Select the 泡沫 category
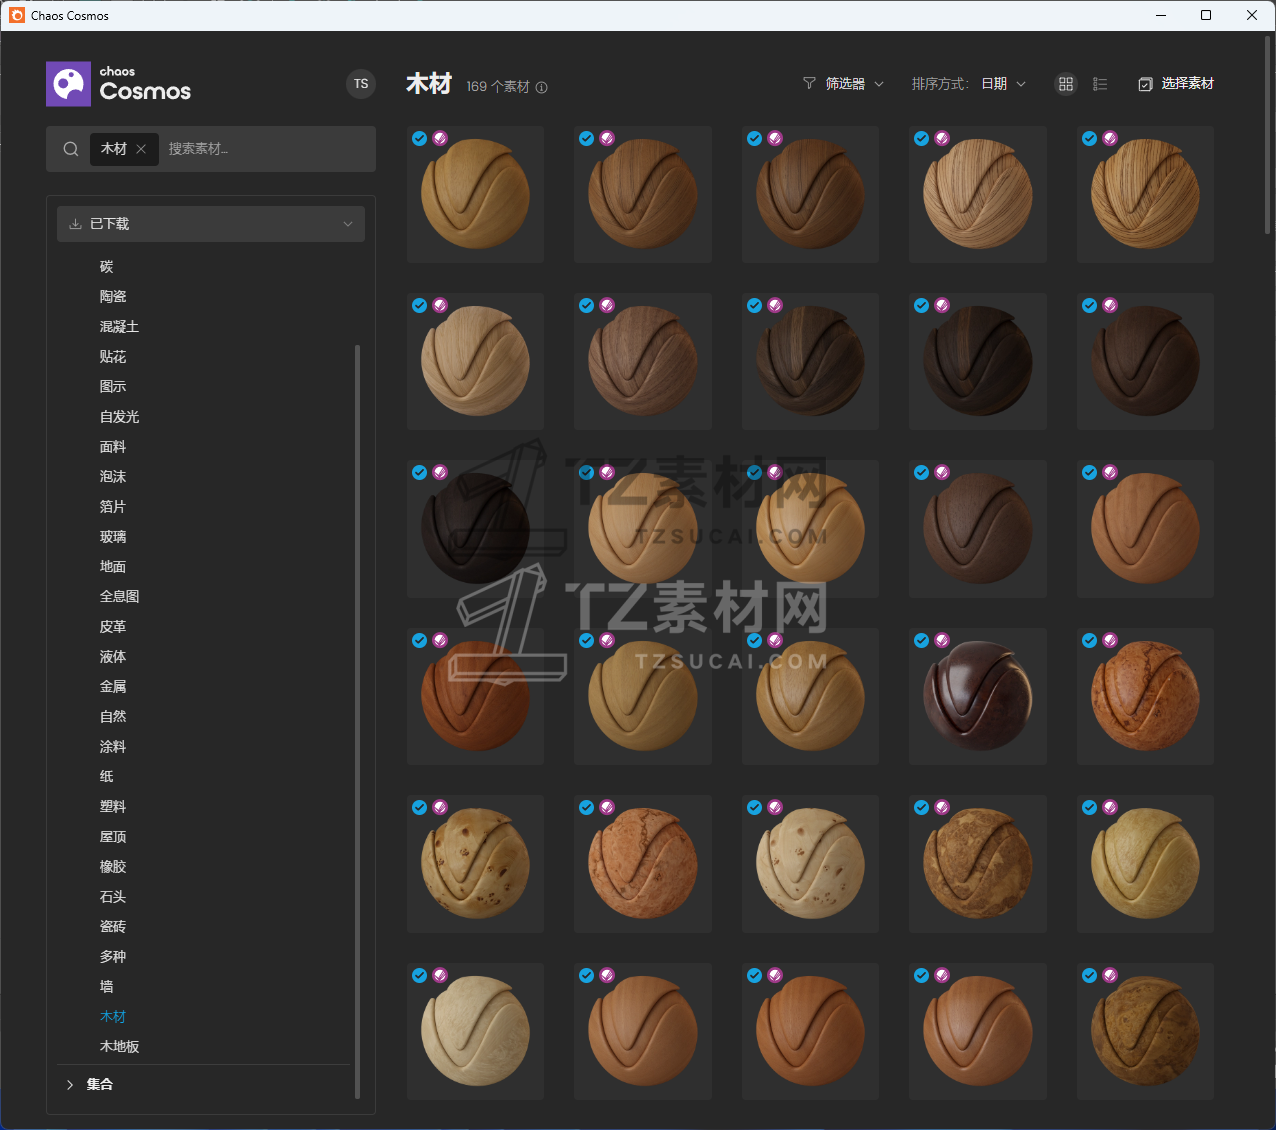Image resolution: width=1276 pixels, height=1130 pixels. point(113,477)
